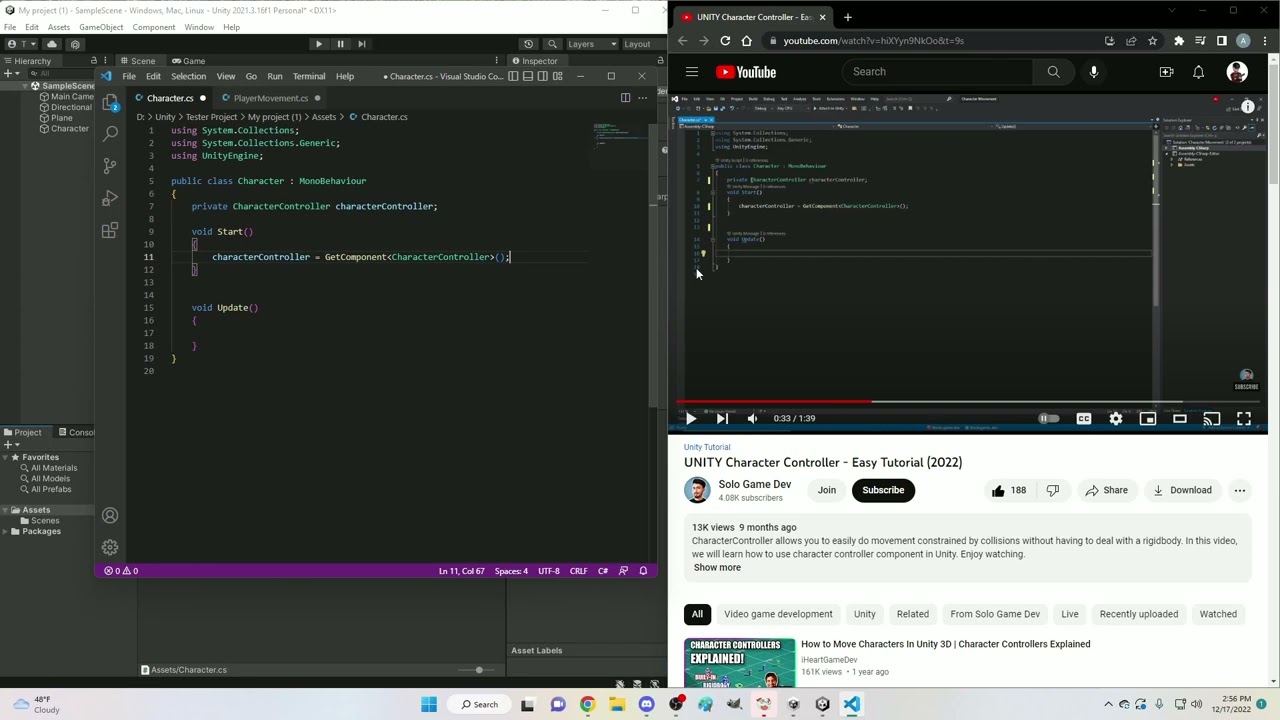Open YouTube notifications bell

[1198, 71]
